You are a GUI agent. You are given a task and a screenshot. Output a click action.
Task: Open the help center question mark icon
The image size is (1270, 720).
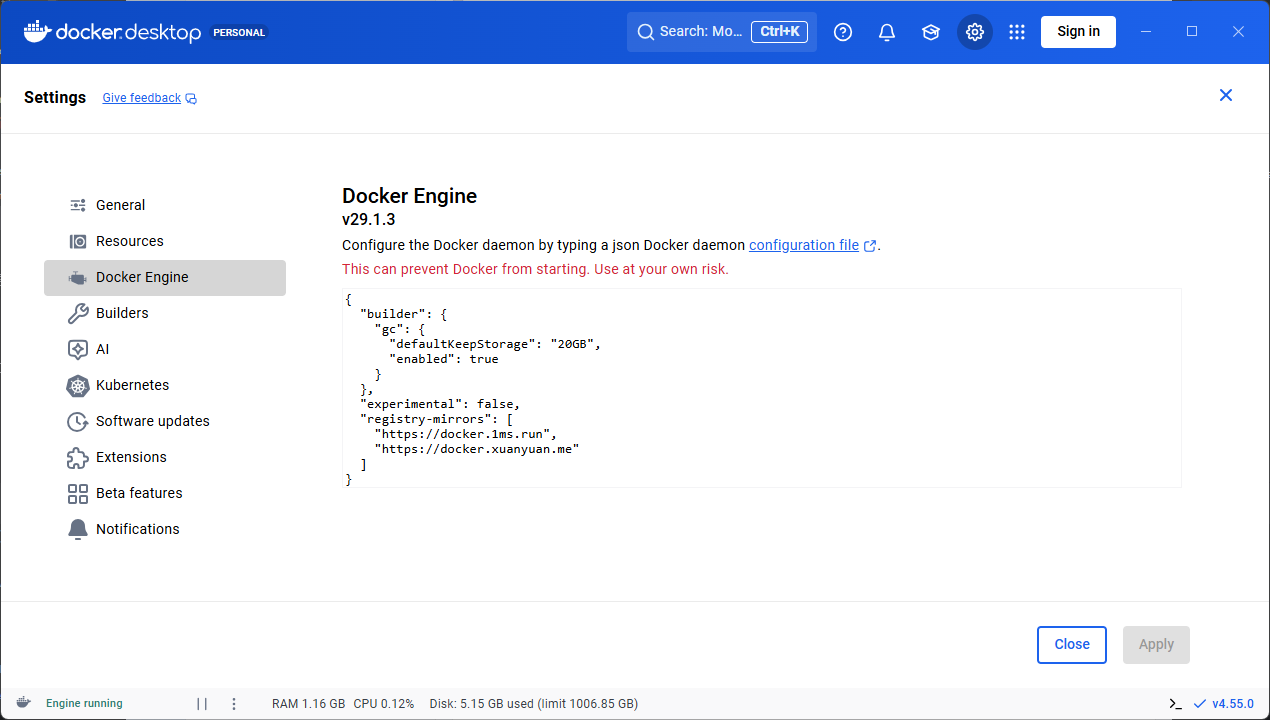click(843, 32)
